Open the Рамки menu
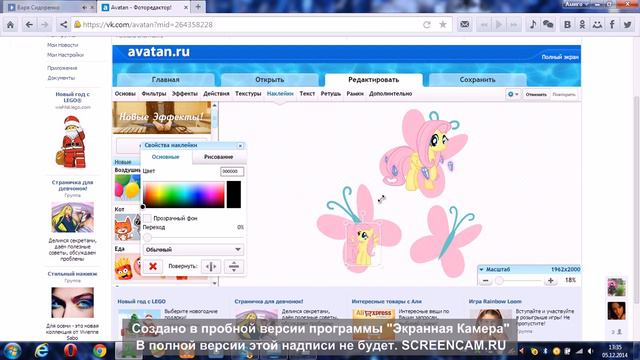640x360 pixels. tap(355, 94)
